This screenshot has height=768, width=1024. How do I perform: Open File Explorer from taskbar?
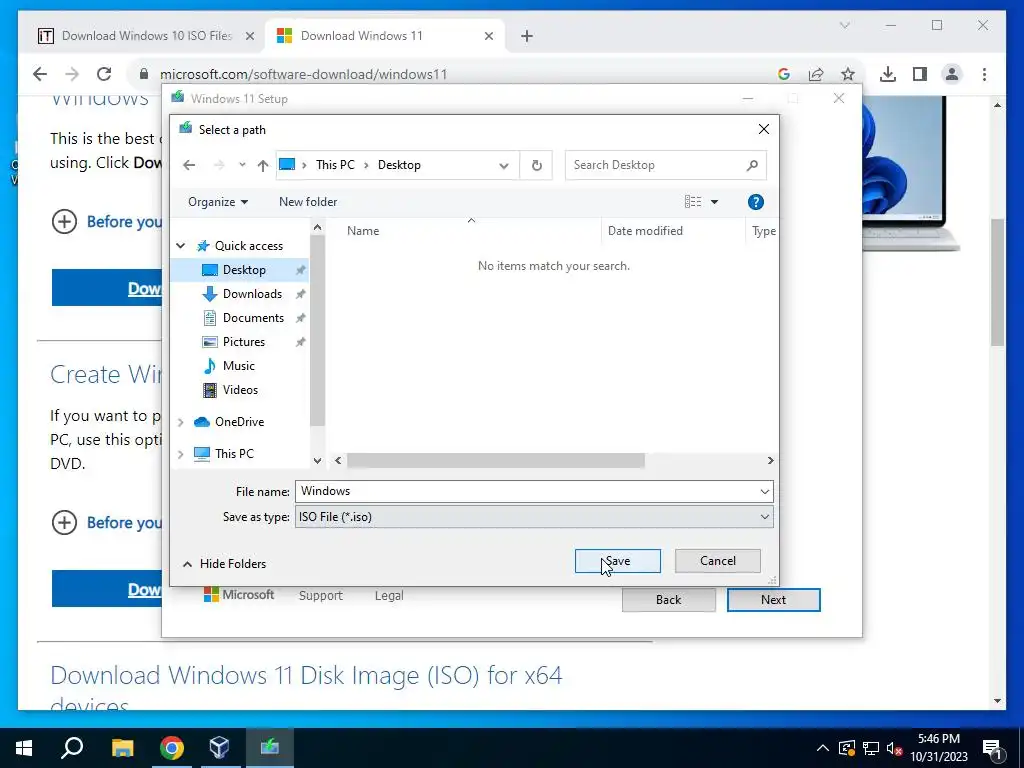pyautogui.click(x=122, y=748)
